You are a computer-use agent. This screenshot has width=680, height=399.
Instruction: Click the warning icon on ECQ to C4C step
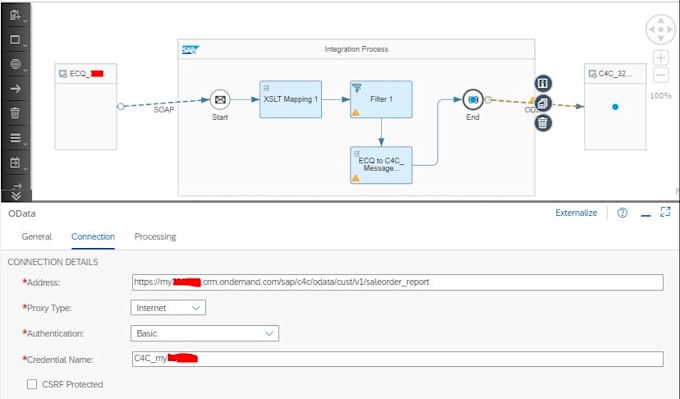pos(356,178)
